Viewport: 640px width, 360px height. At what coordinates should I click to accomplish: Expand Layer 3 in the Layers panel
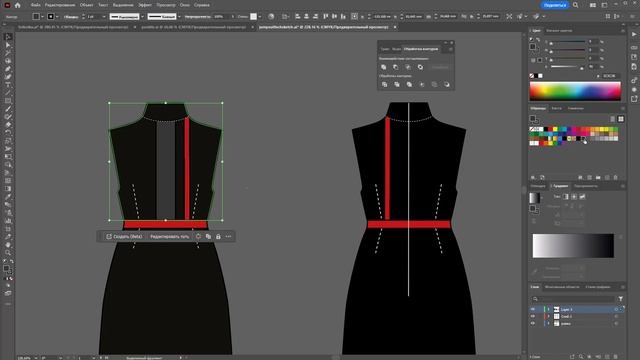(x=549, y=309)
